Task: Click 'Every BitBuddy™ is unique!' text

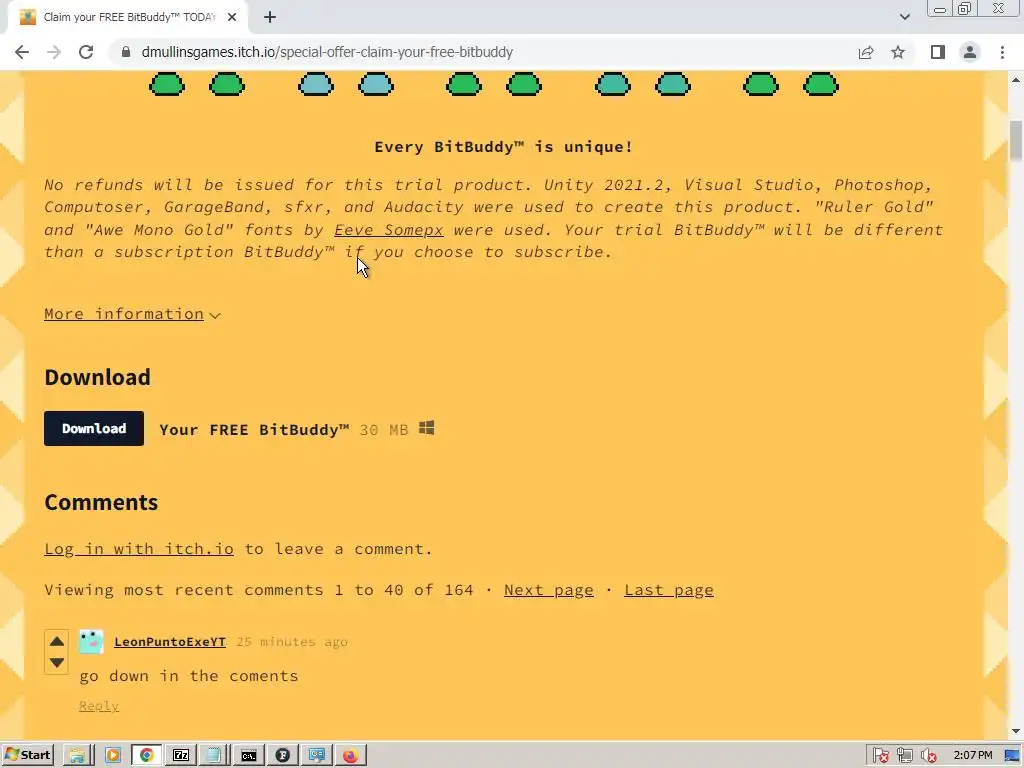Action: [504, 147]
